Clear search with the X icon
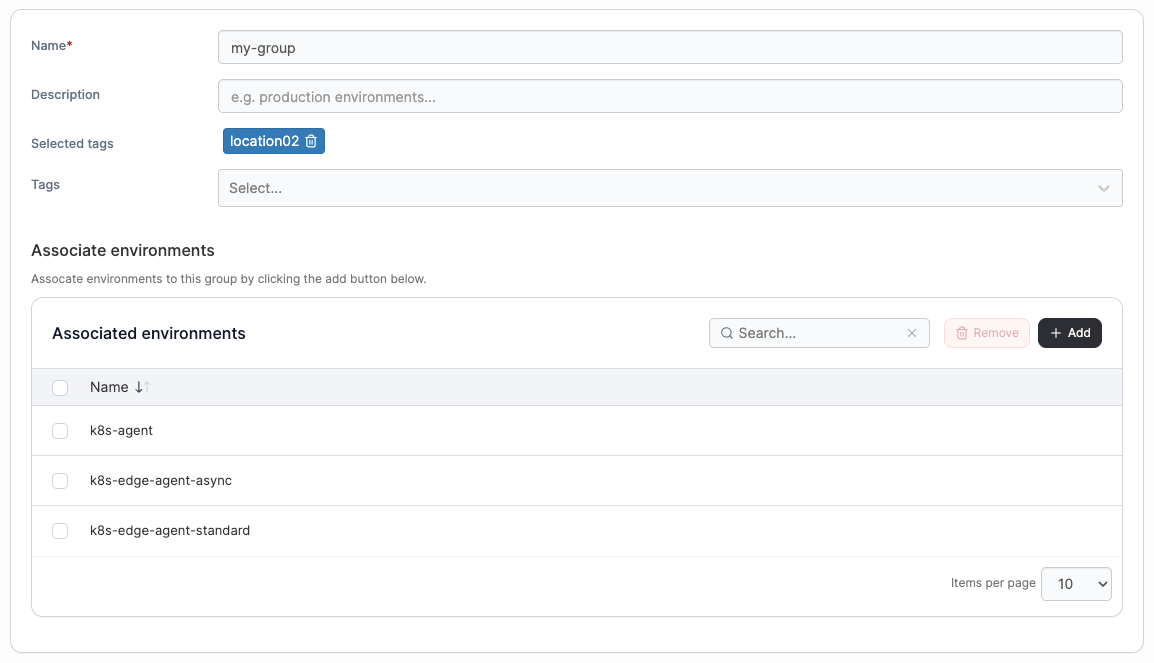 [x=912, y=333]
